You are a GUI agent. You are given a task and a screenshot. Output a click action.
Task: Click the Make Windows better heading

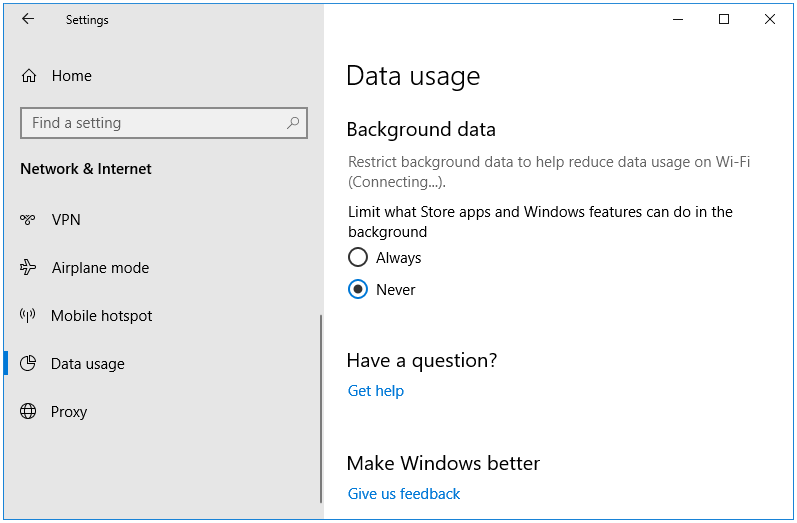(443, 463)
